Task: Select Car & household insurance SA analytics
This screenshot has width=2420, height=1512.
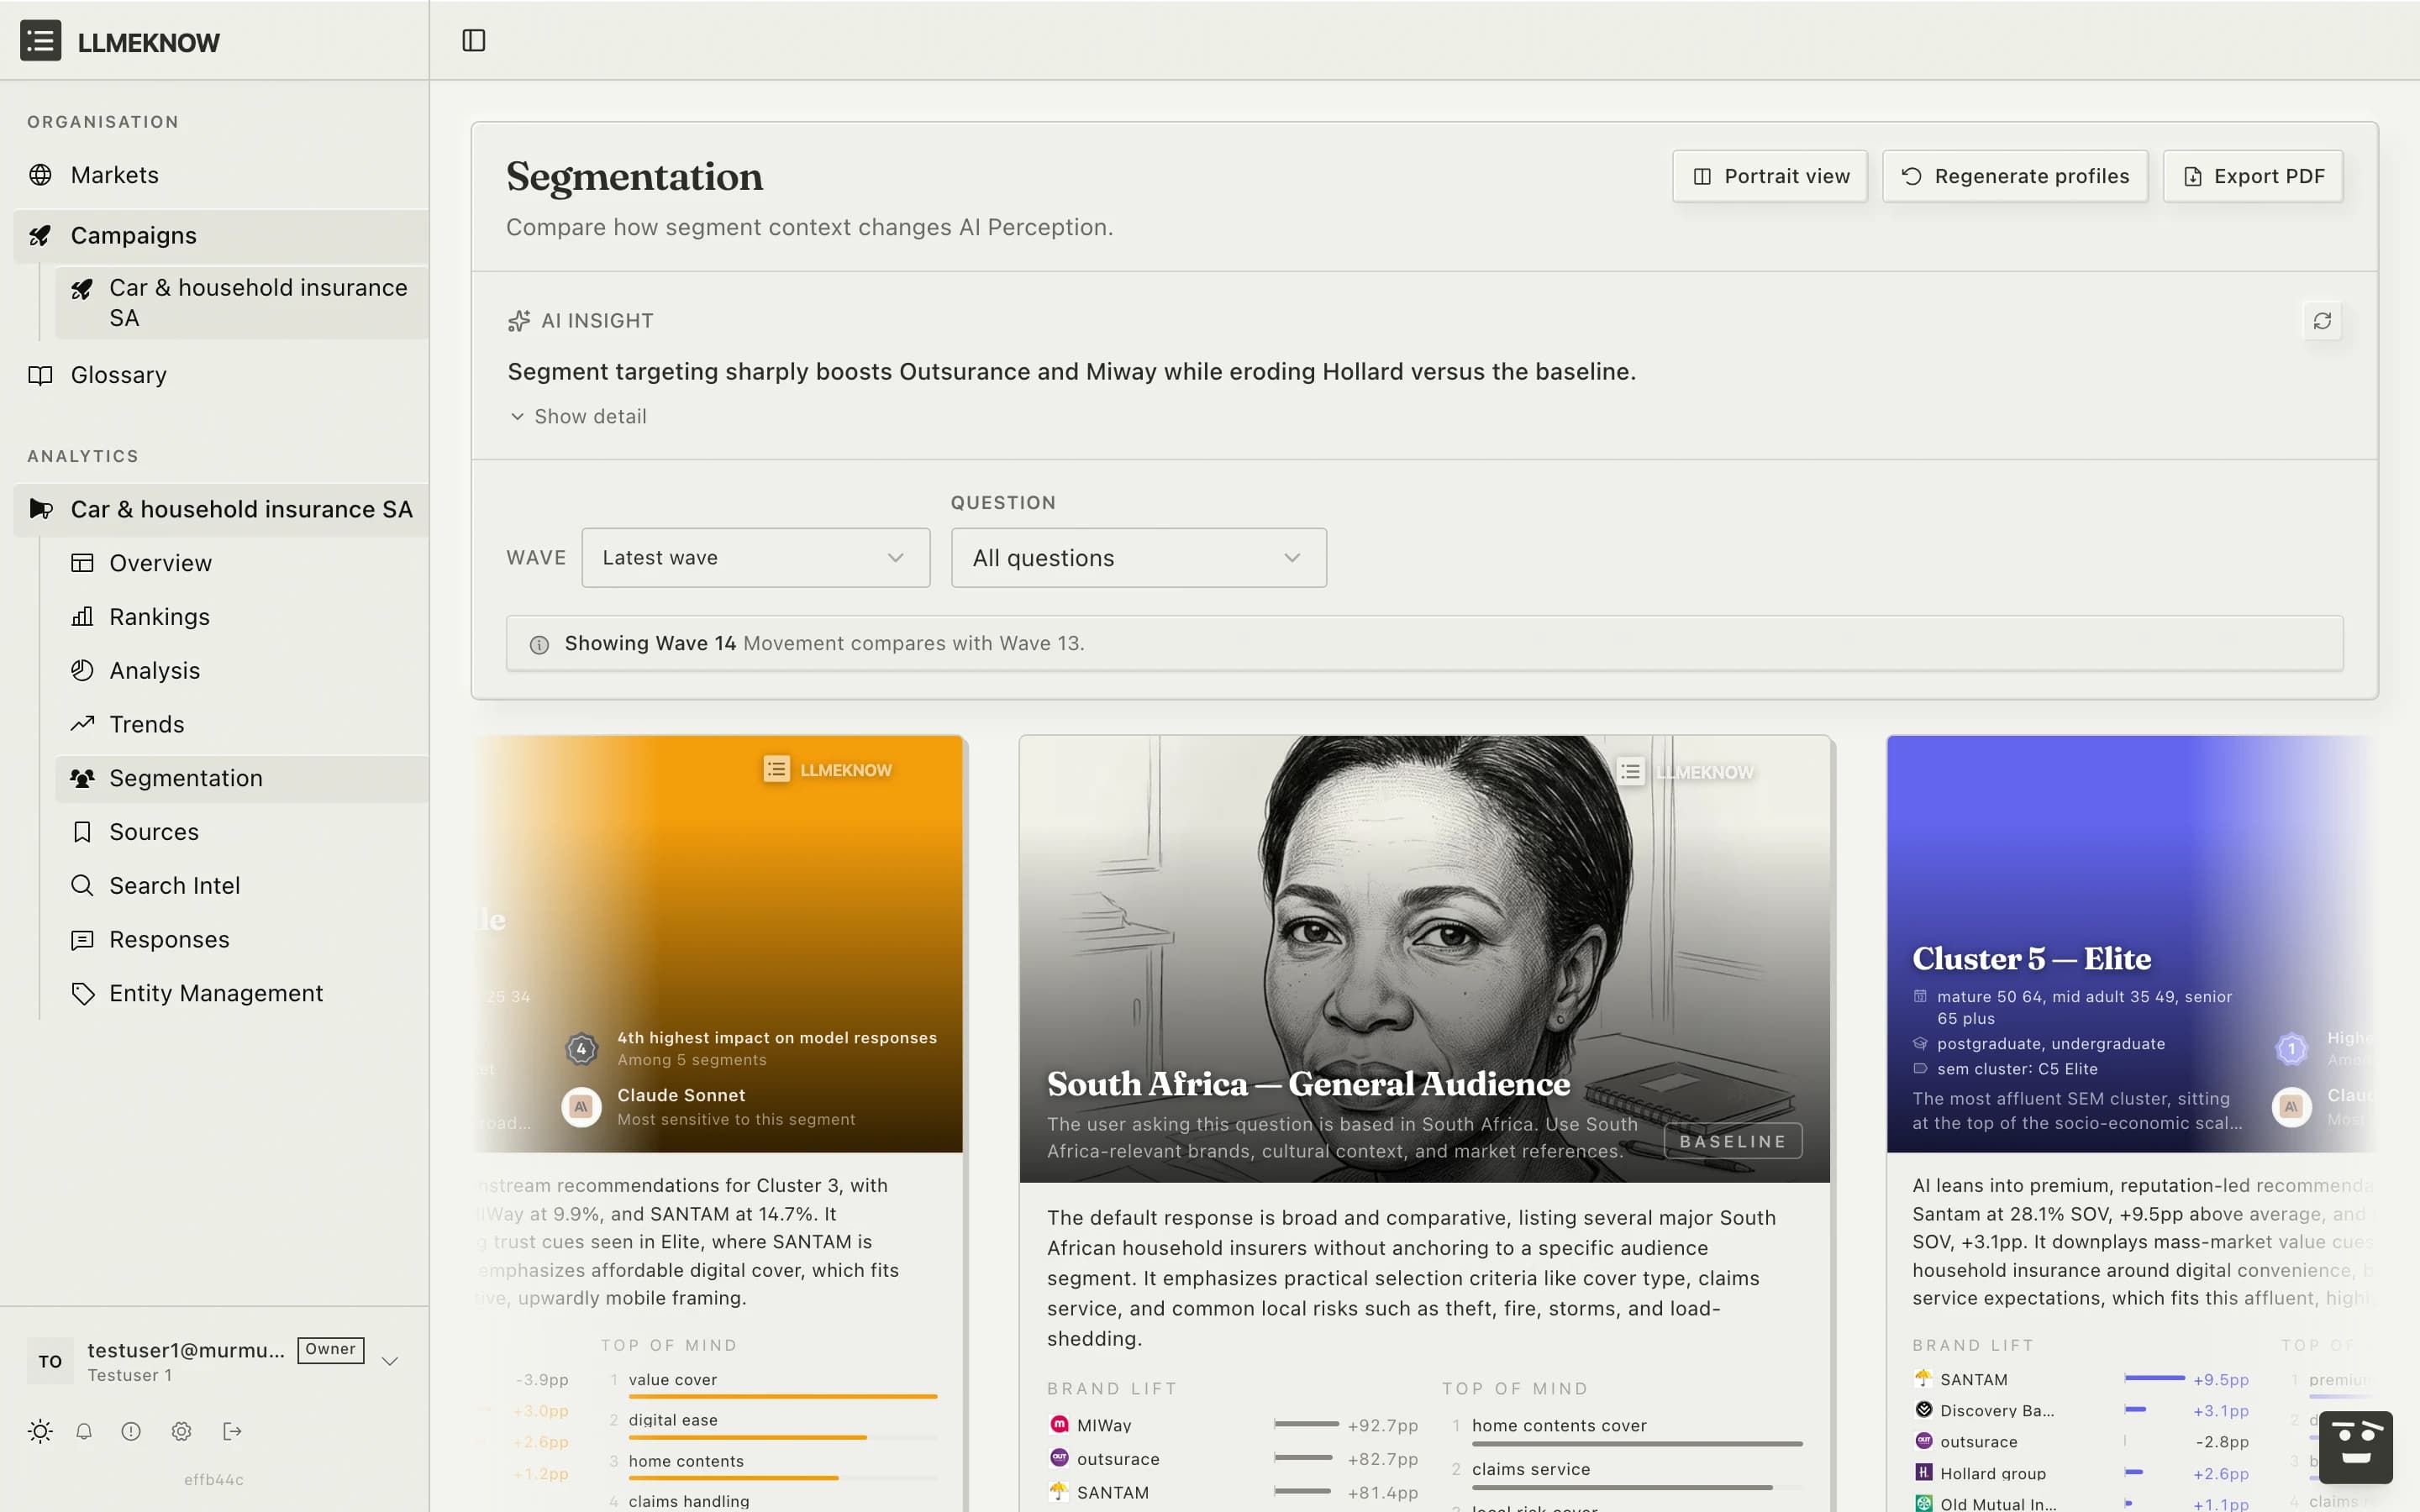Action: pyautogui.click(x=221, y=509)
